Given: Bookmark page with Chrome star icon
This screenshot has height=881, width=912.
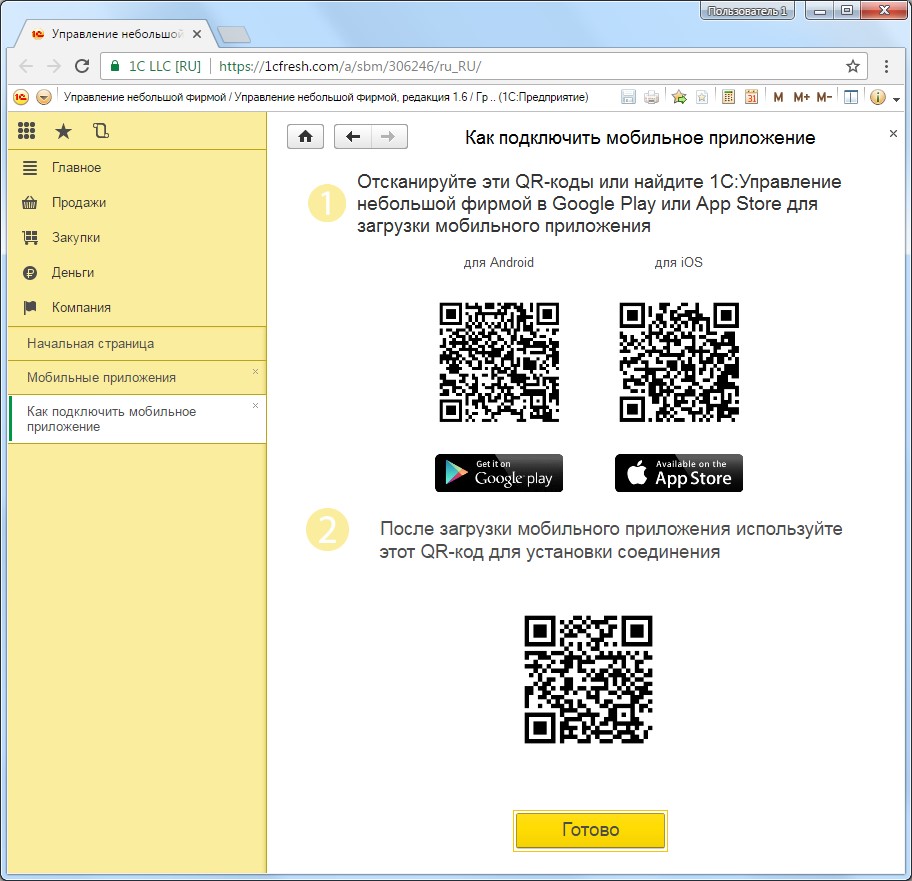Looking at the screenshot, I should pyautogui.click(x=852, y=66).
